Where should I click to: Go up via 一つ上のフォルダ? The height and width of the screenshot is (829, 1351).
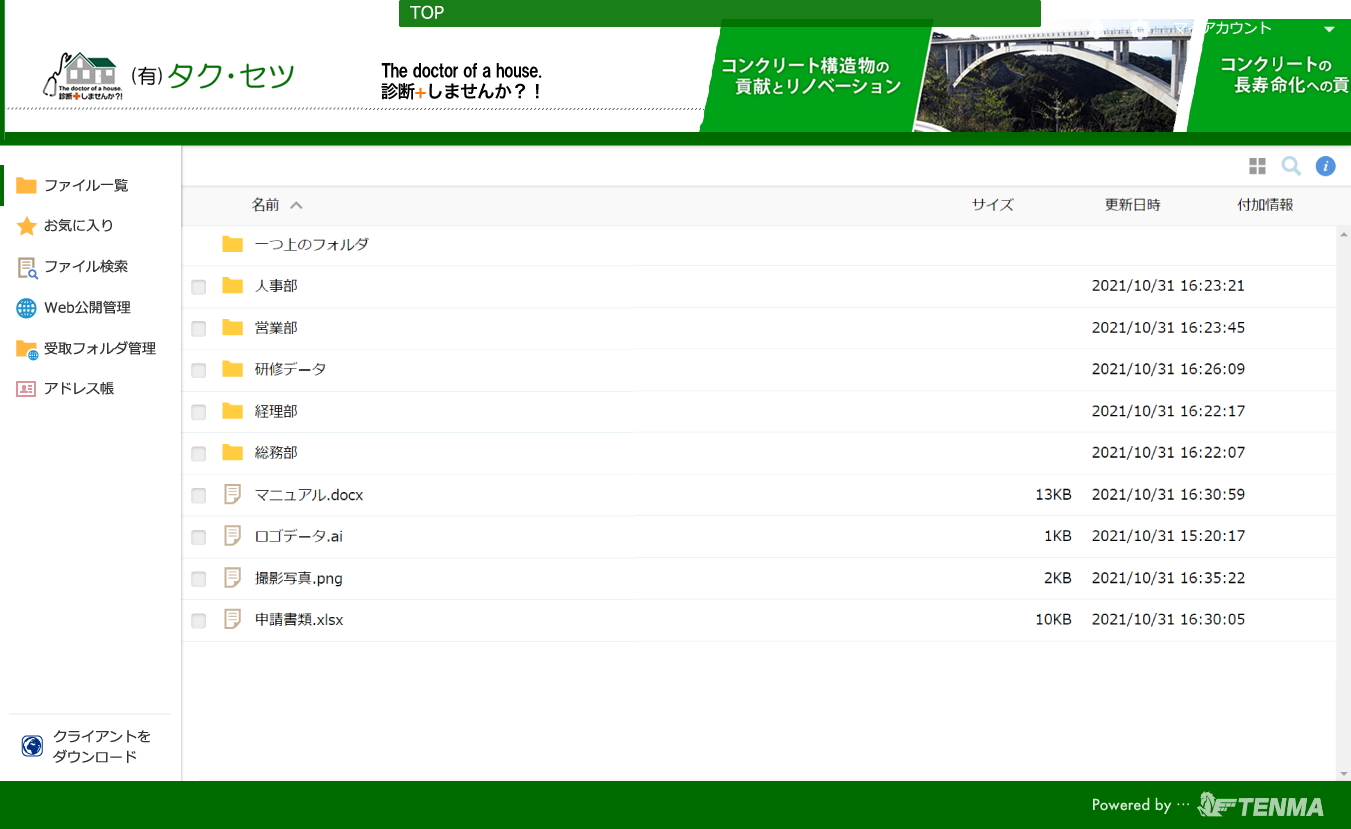pos(311,244)
